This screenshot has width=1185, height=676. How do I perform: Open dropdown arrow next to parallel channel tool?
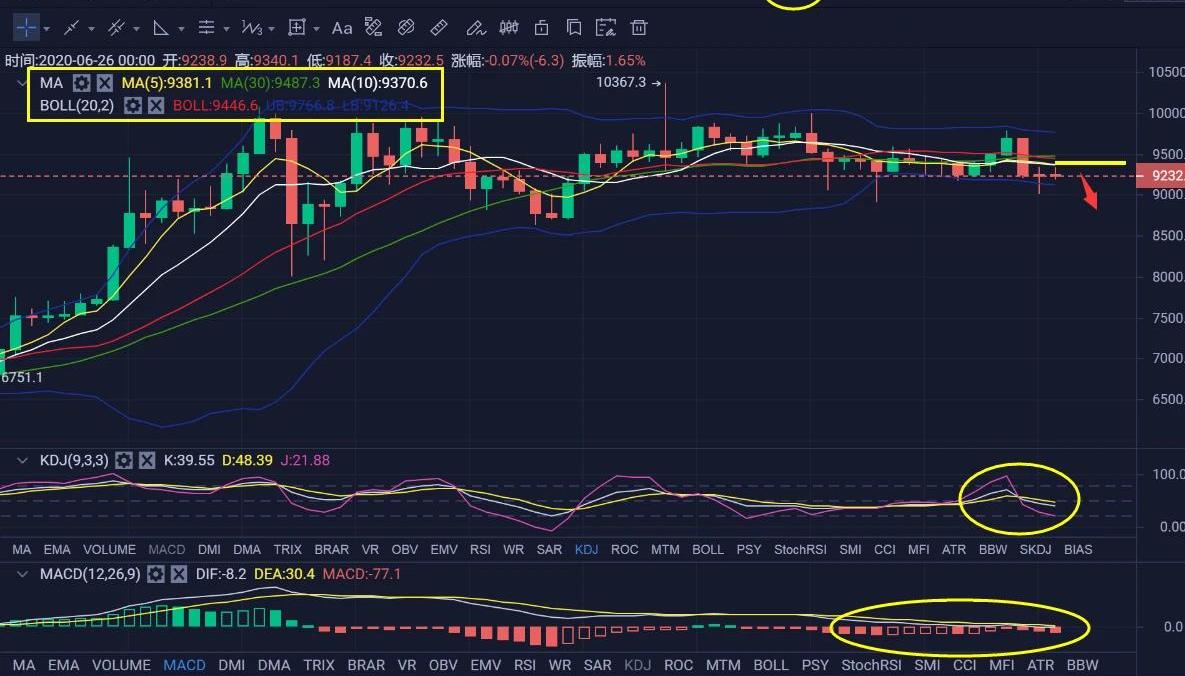(136, 29)
